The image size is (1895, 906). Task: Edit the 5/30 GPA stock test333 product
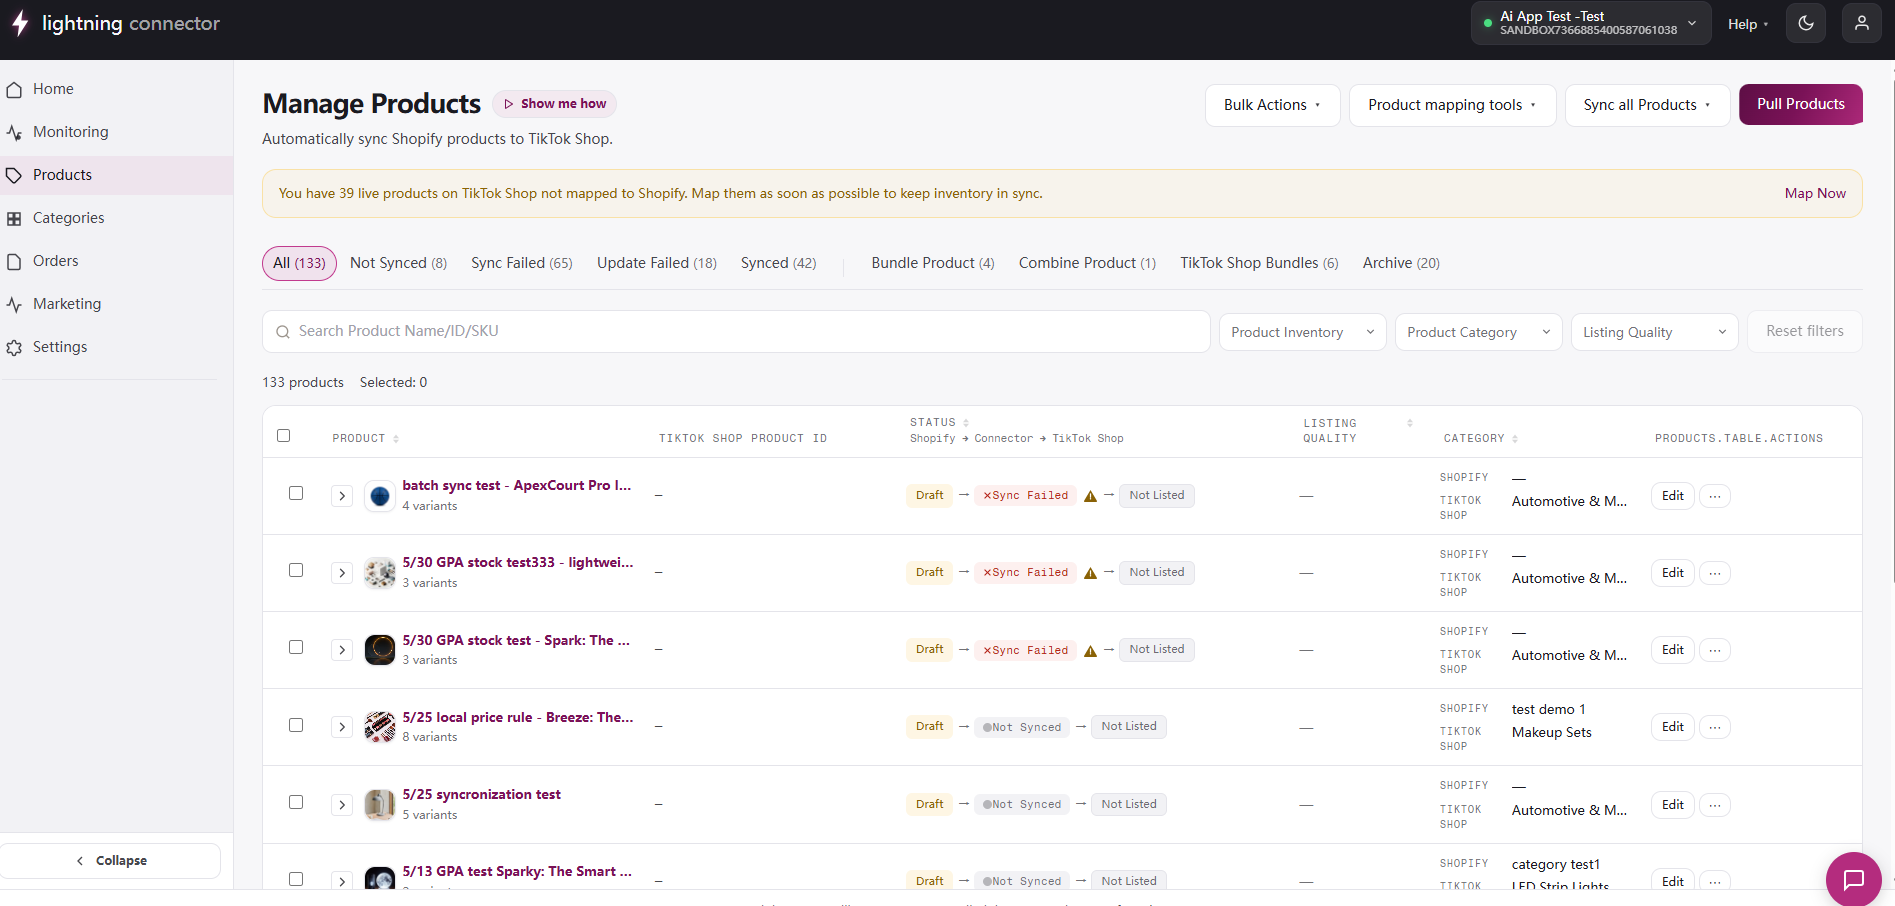[1672, 573]
